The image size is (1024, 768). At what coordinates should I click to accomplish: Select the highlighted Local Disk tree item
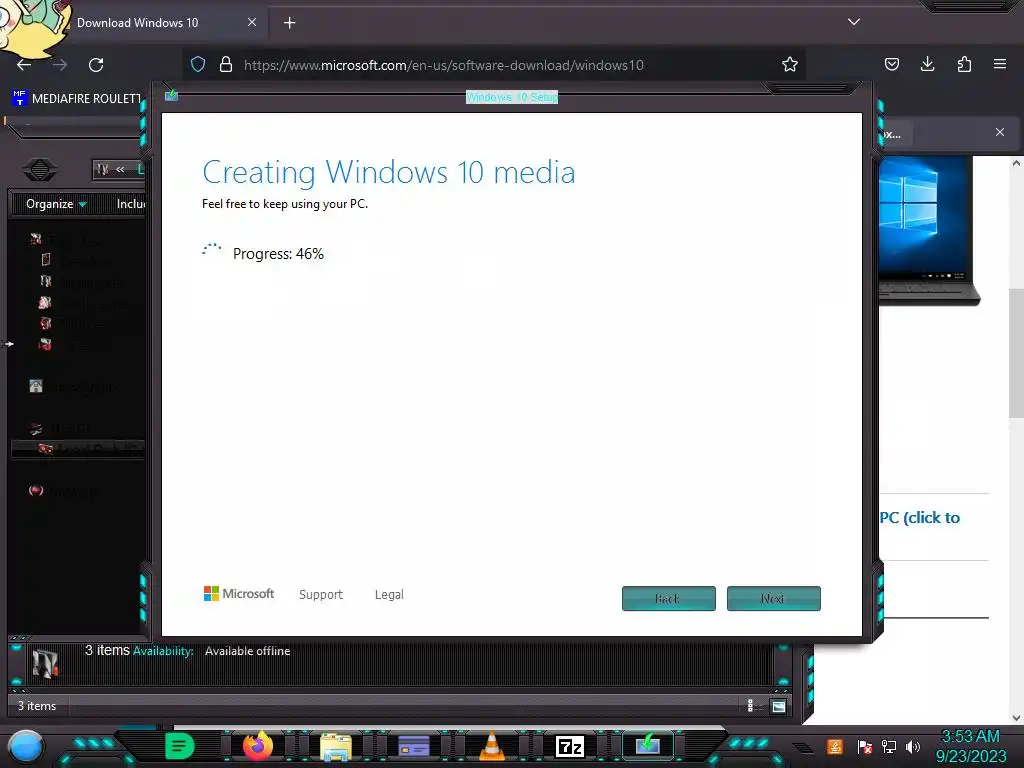tap(78, 449)
